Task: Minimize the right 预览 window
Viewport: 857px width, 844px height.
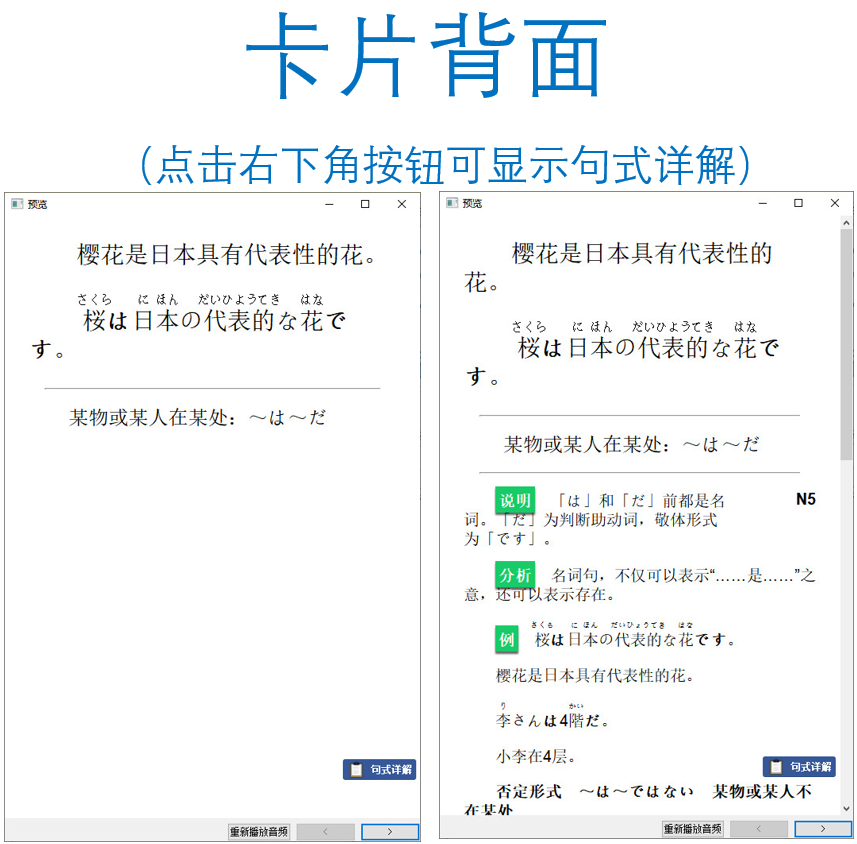Action: click(x=762, y=203)
